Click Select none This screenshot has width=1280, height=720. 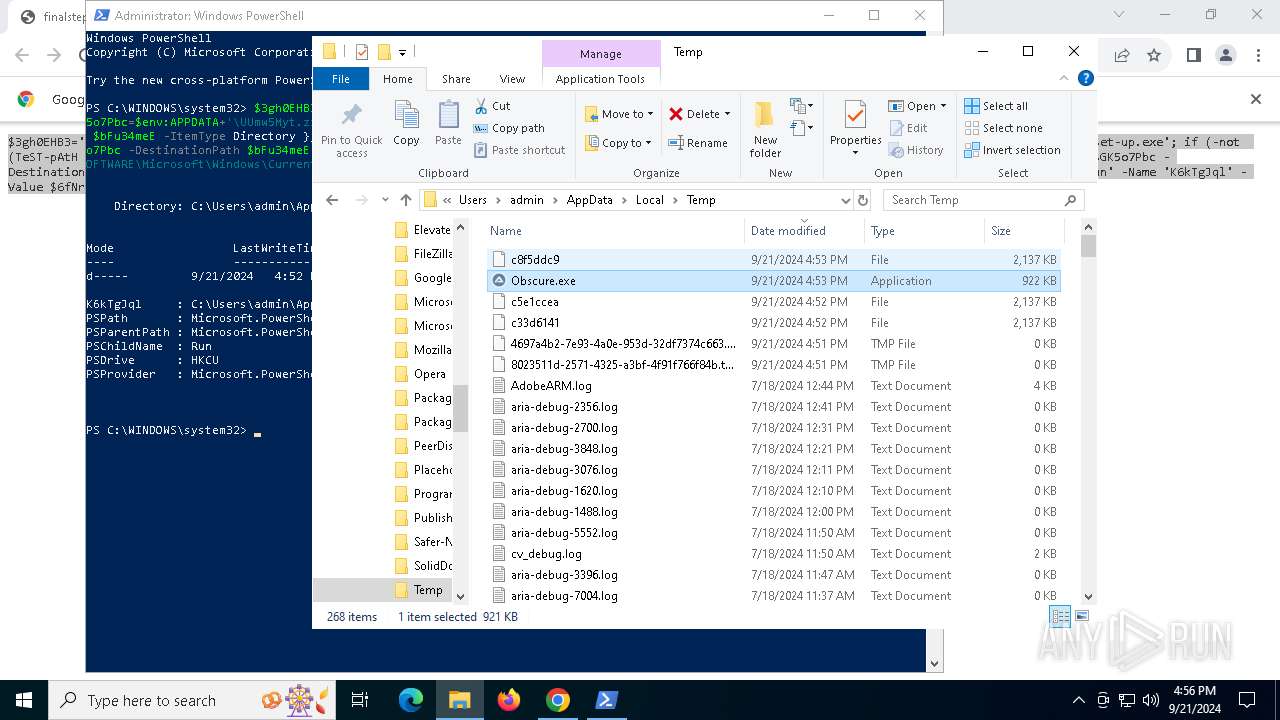coord(1003,128)
